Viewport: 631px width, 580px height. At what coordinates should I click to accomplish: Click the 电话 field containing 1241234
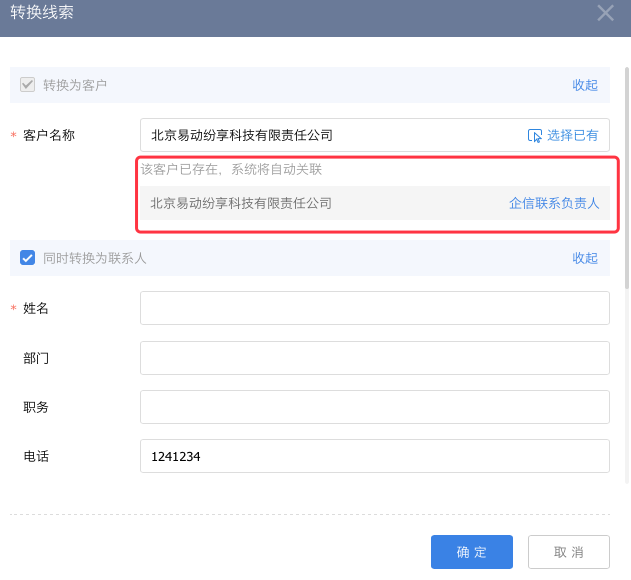(374, 456)
